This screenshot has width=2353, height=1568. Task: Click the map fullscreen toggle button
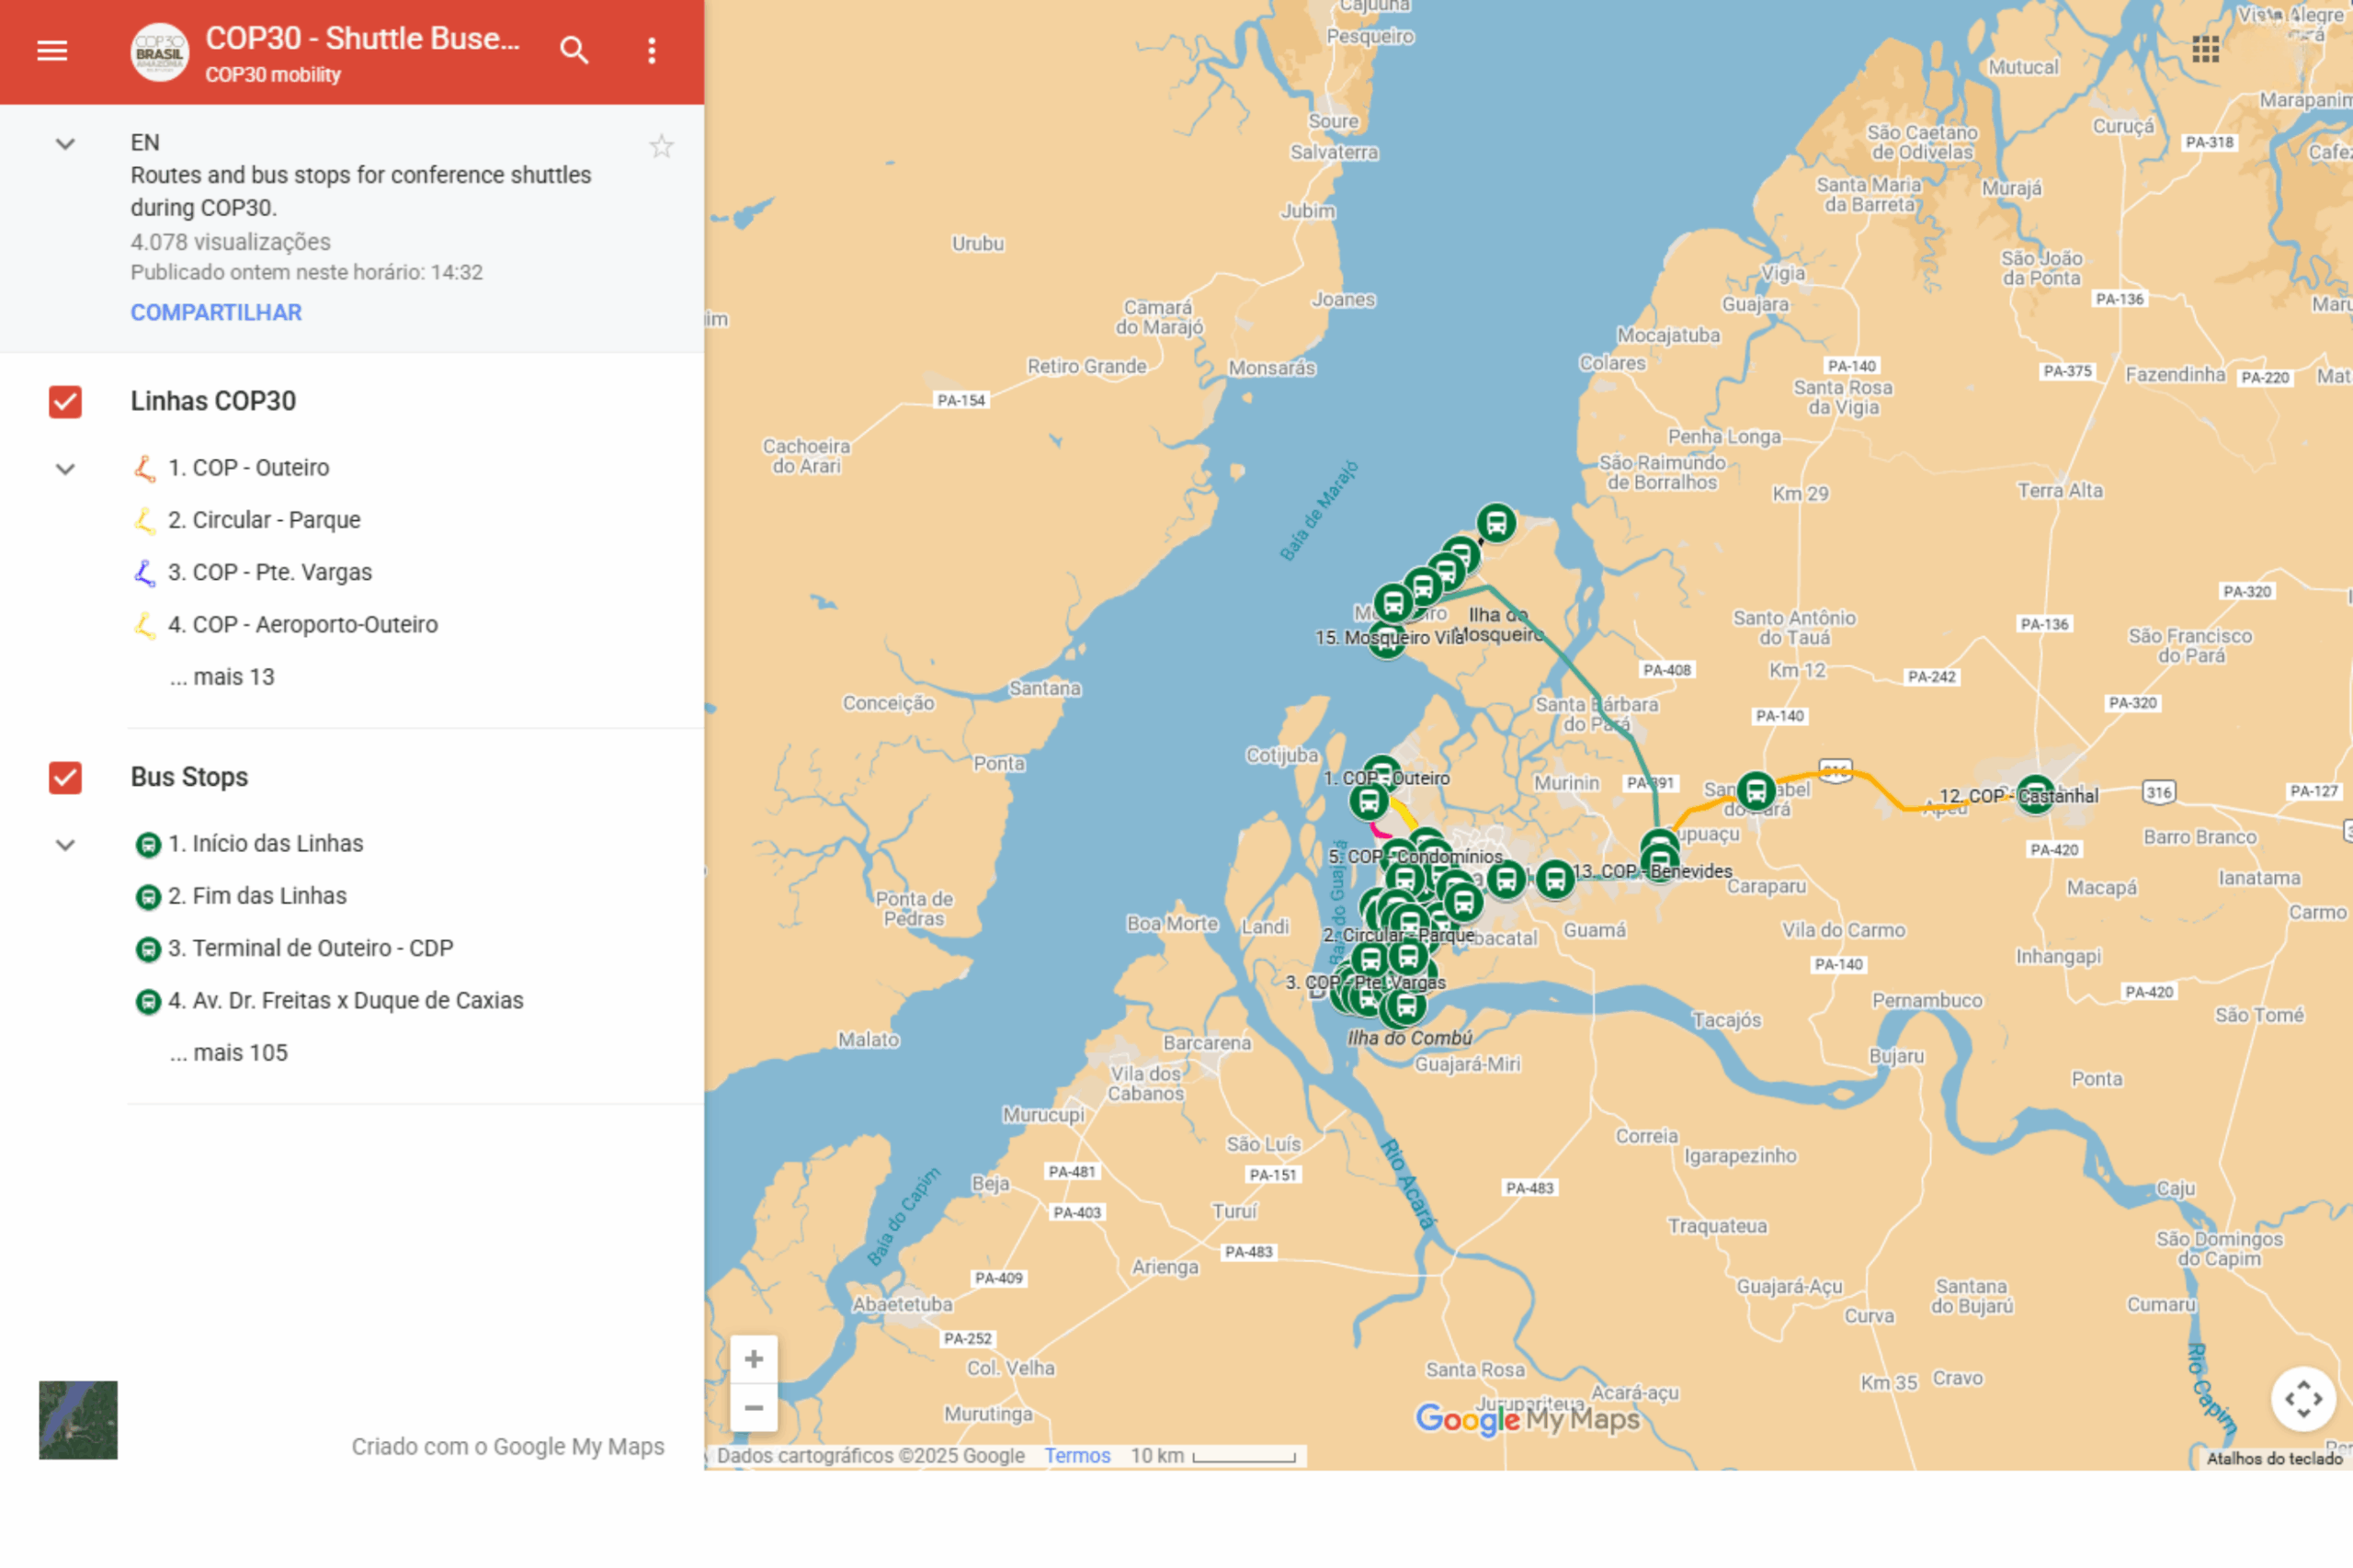click(x=2303, y=1399)
